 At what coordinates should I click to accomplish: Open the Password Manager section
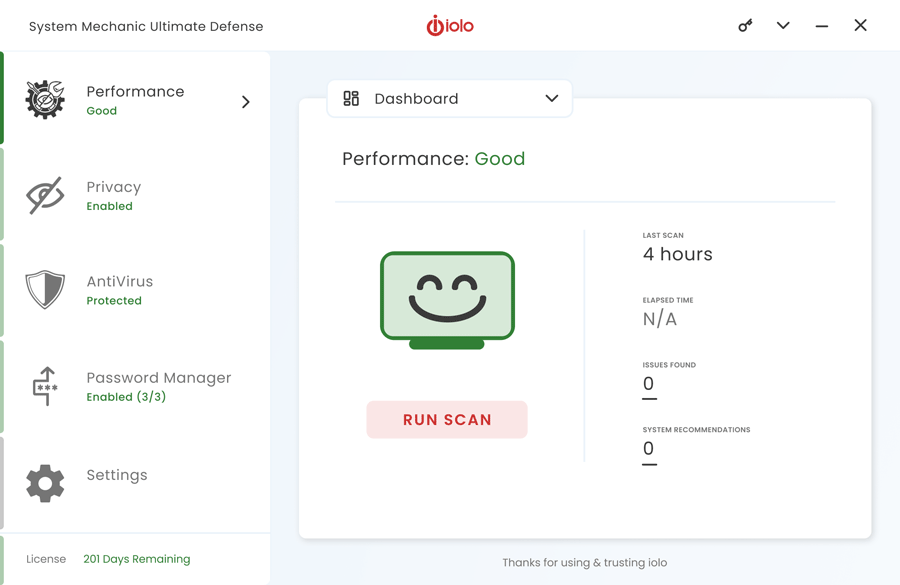click(135, 386)
